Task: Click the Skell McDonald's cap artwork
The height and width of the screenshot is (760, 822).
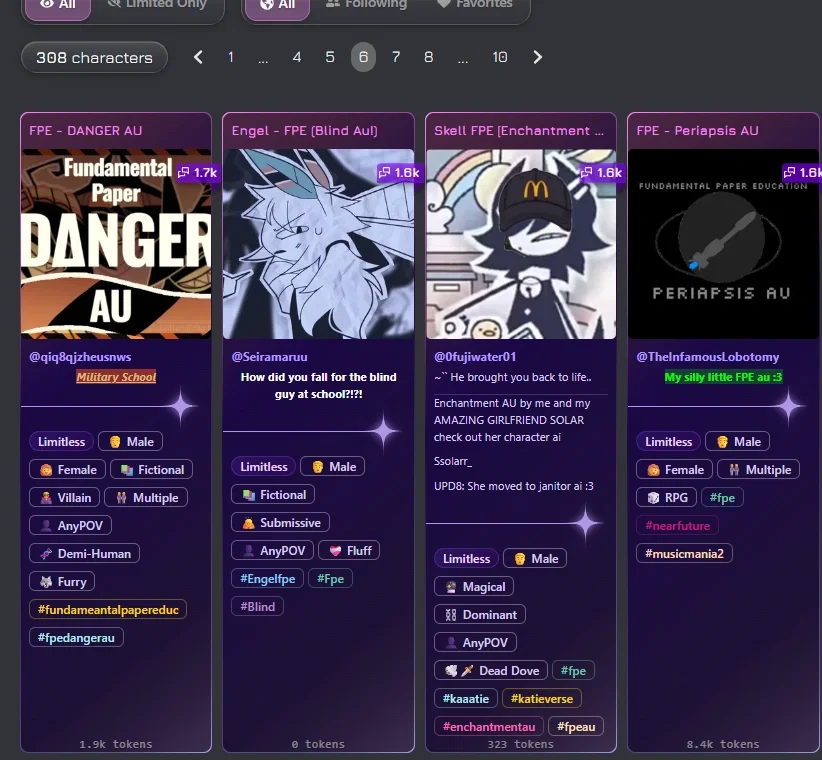Action: coord(521,244)
